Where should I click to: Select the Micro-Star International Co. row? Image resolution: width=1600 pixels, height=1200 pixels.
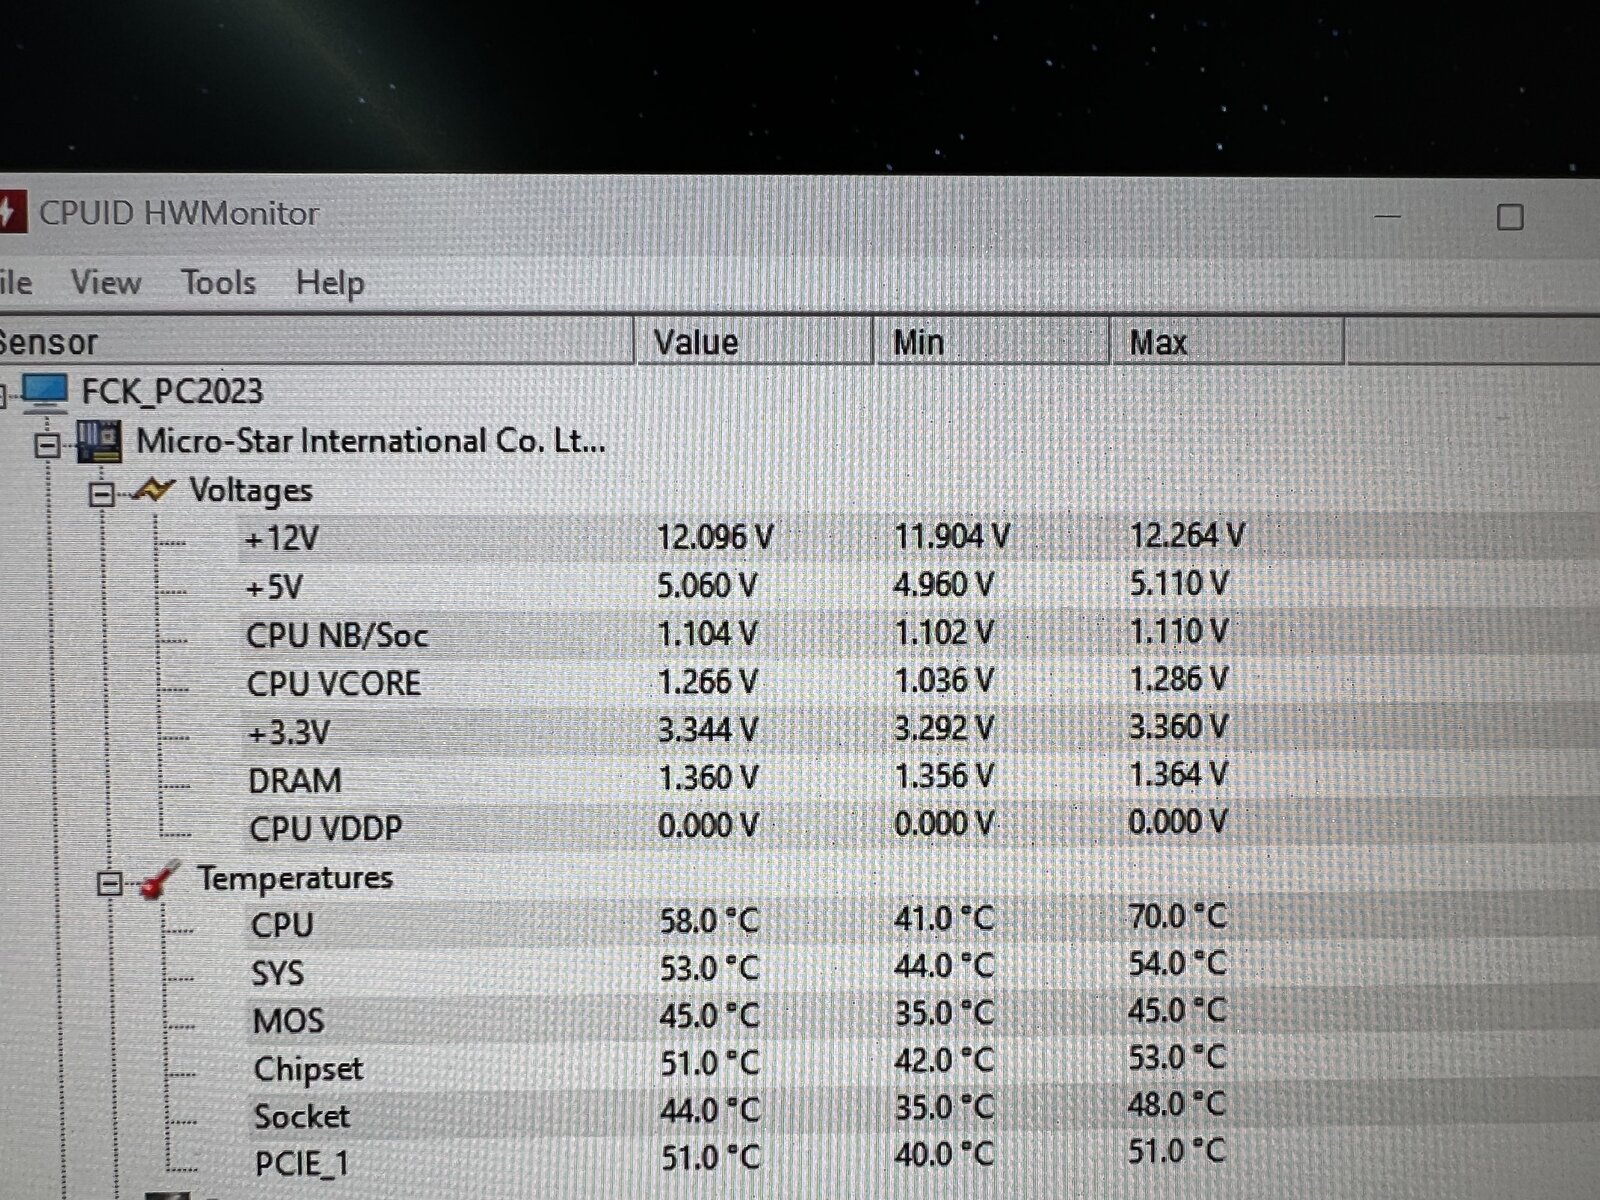pyautogui.click(x=371, y=441)
